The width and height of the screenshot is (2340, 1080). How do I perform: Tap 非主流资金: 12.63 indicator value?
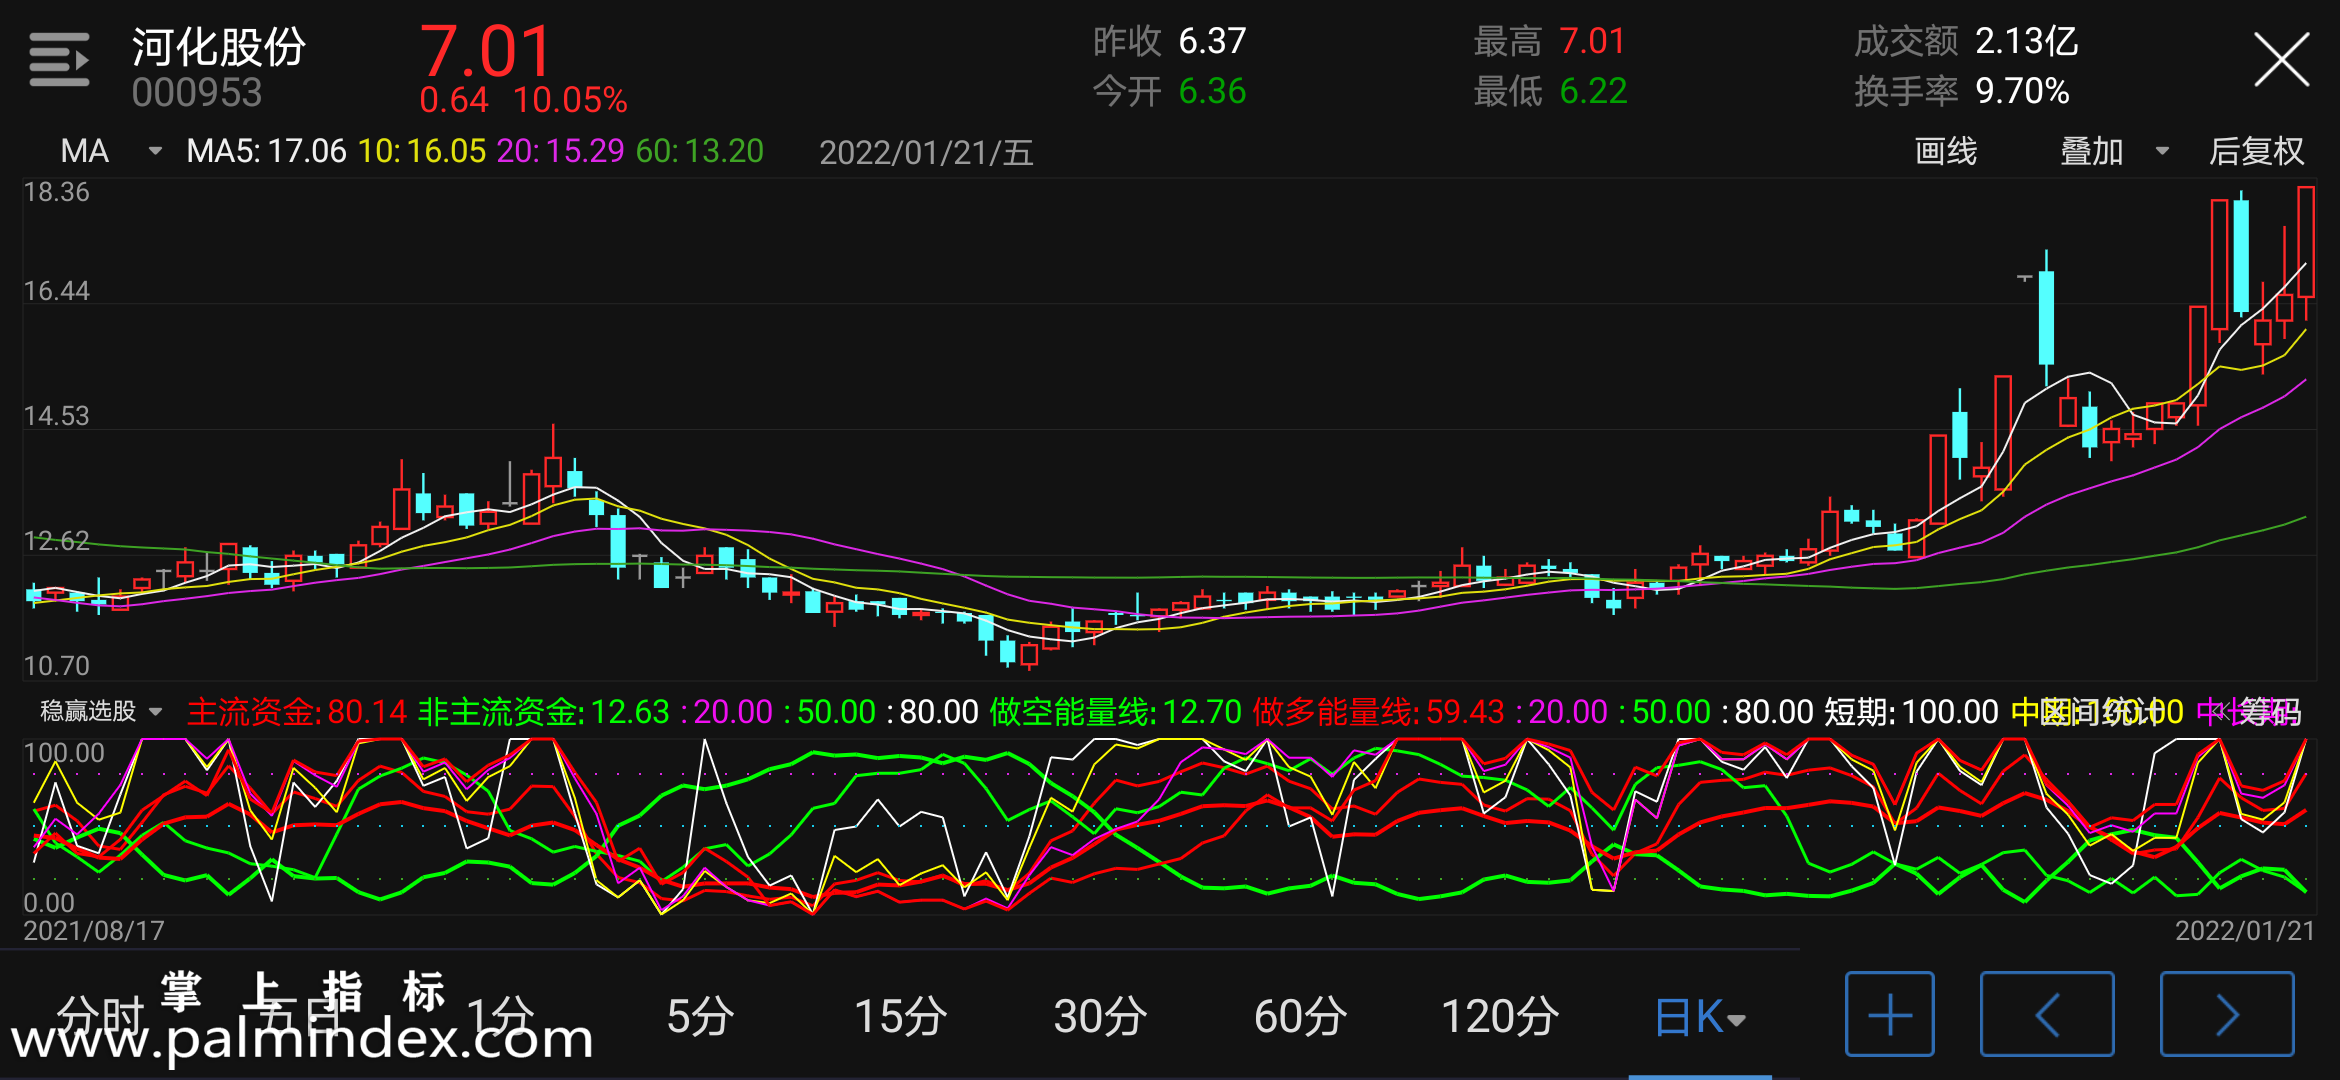543,712
